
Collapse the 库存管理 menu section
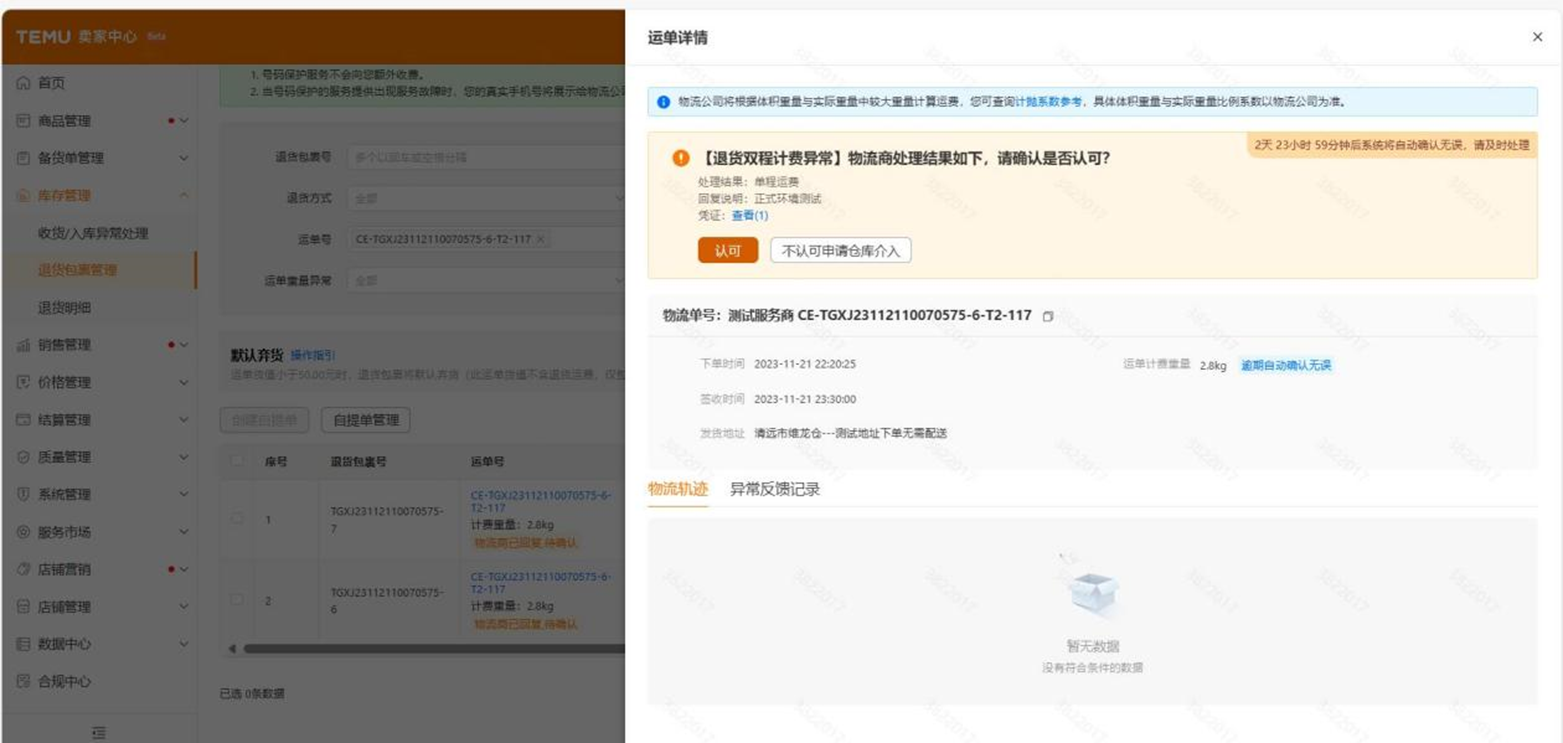tap(183, 196)
